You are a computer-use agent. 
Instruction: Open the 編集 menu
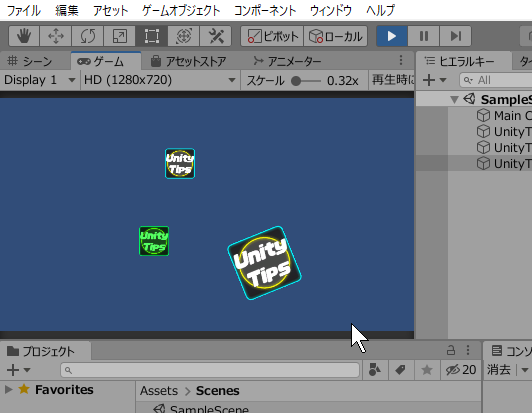pyautogui.click(x=67, y=11)
